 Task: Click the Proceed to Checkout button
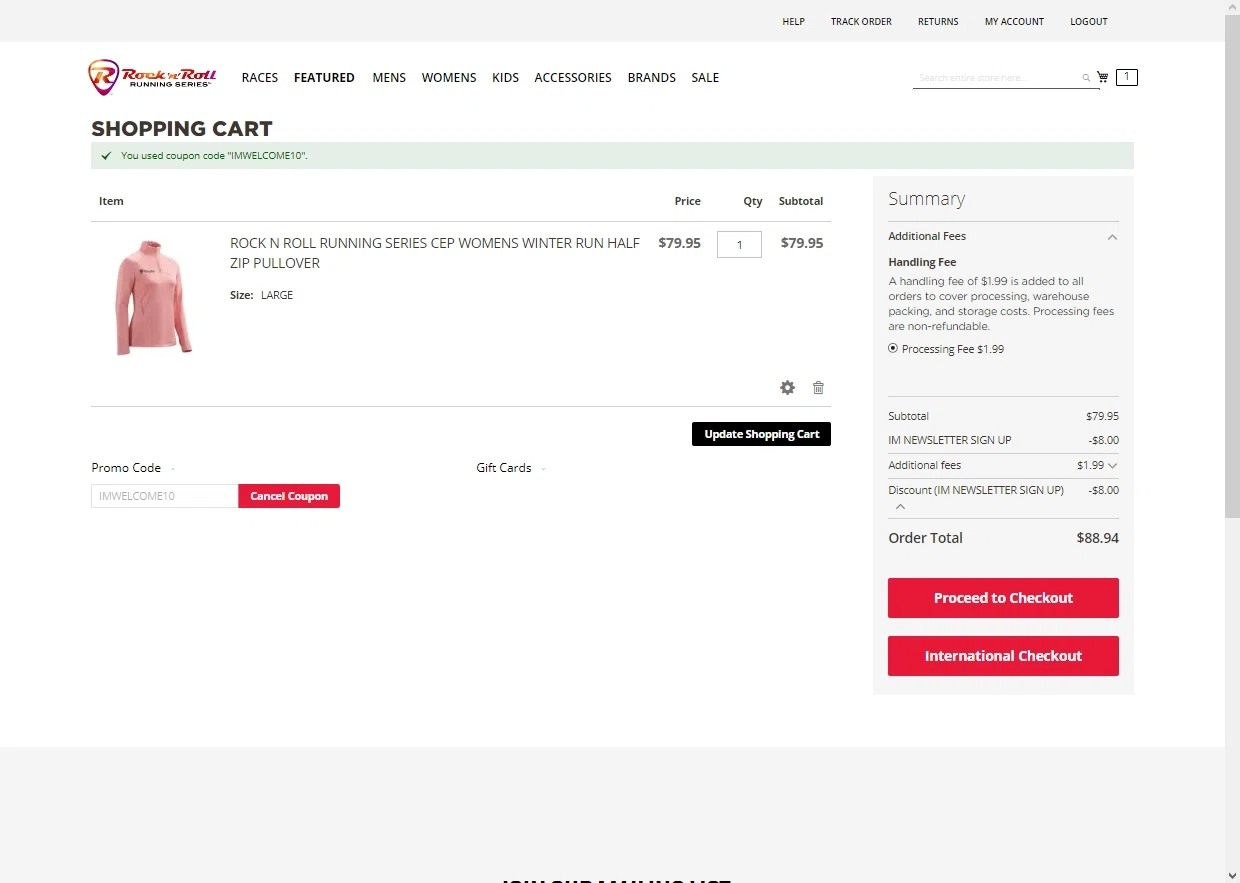click(1003, 598)
